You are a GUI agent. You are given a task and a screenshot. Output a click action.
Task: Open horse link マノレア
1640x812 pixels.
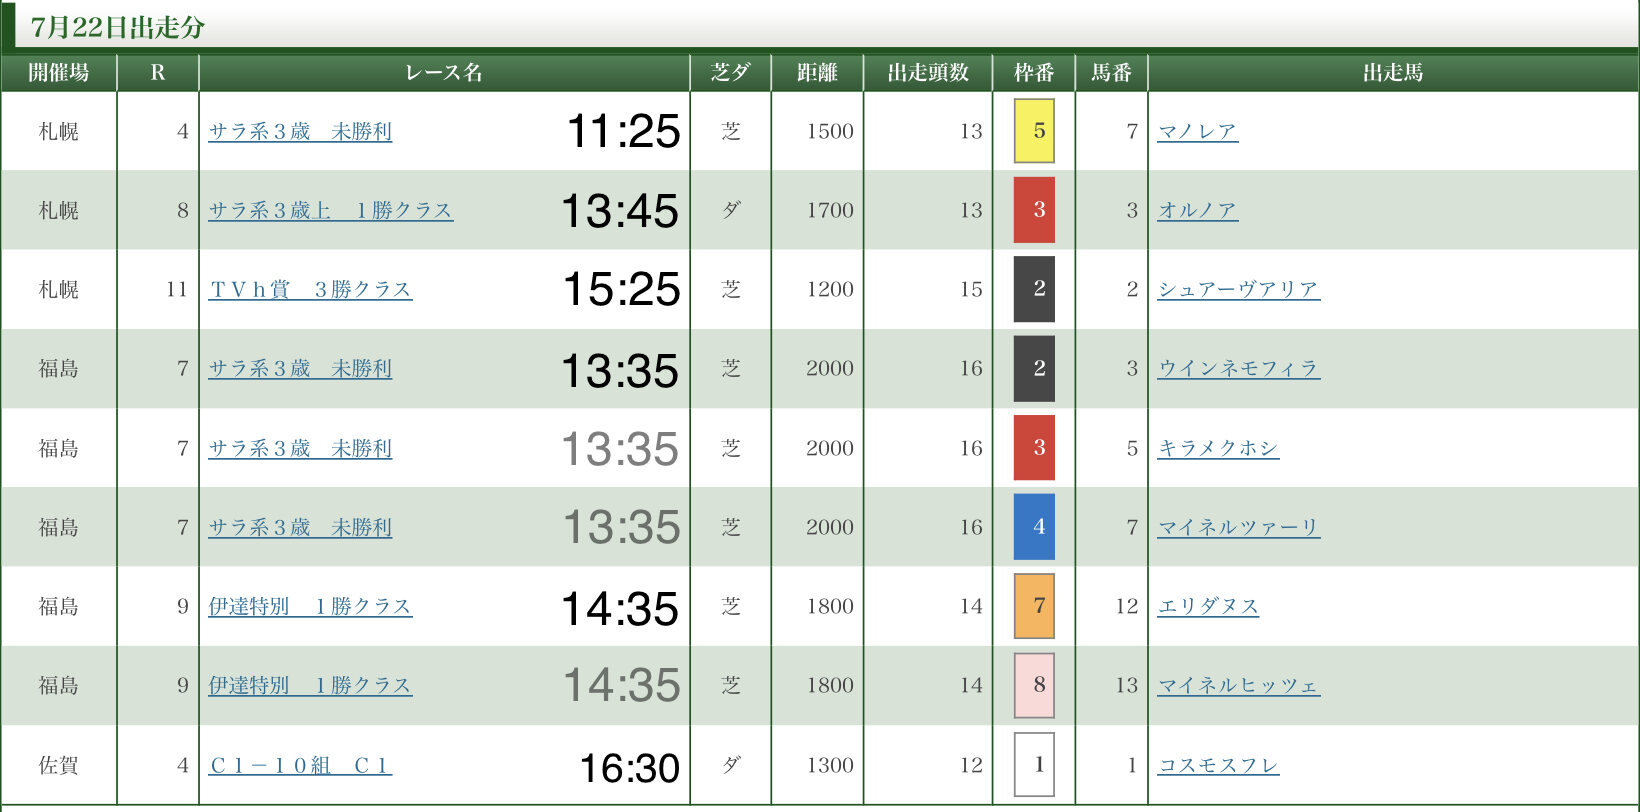click(x=1197, y=131)
